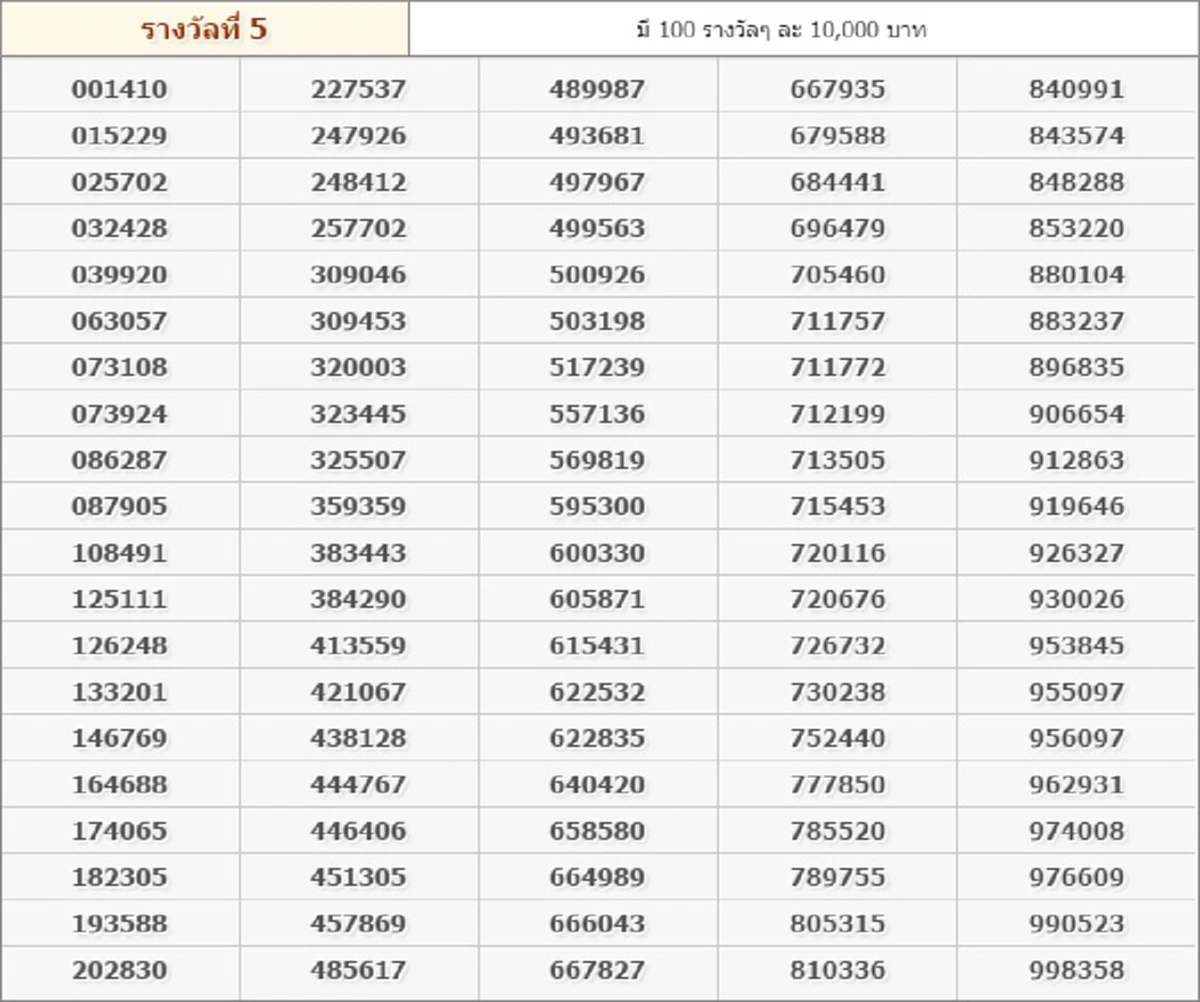The image size is (1200, 1002).
Task: Click the 100 รางวัลๆ ละ 10,000 บาท text
Action: 793,30
